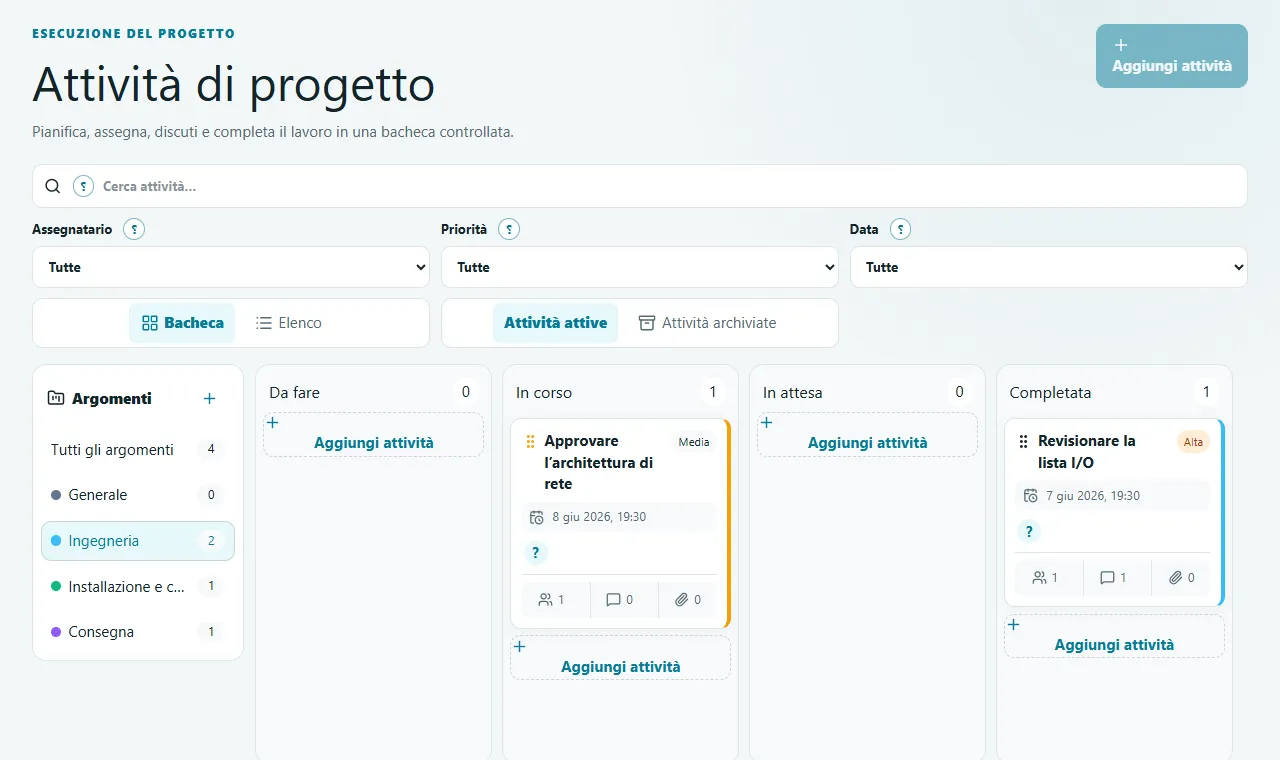
Task: Add activity in In attesa column
Action: pyautogui.click(x=868, y=435)
